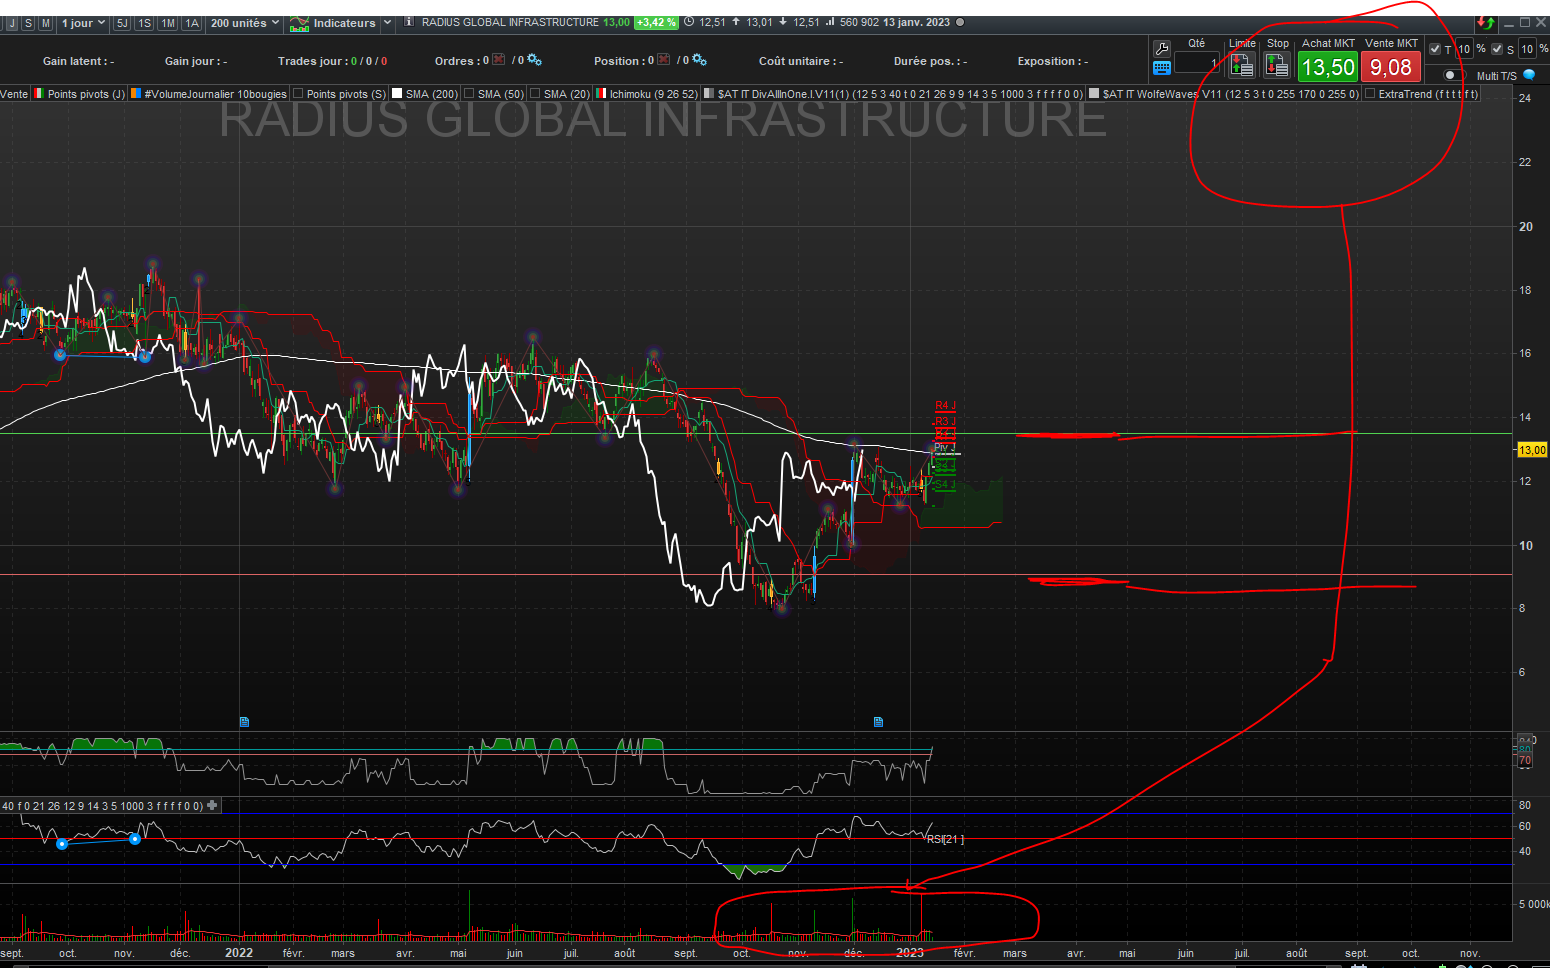Click the real-time status dot after the date
This screenshot has width=1550, height=968.
pyautogui.click(x=961, y=22)
